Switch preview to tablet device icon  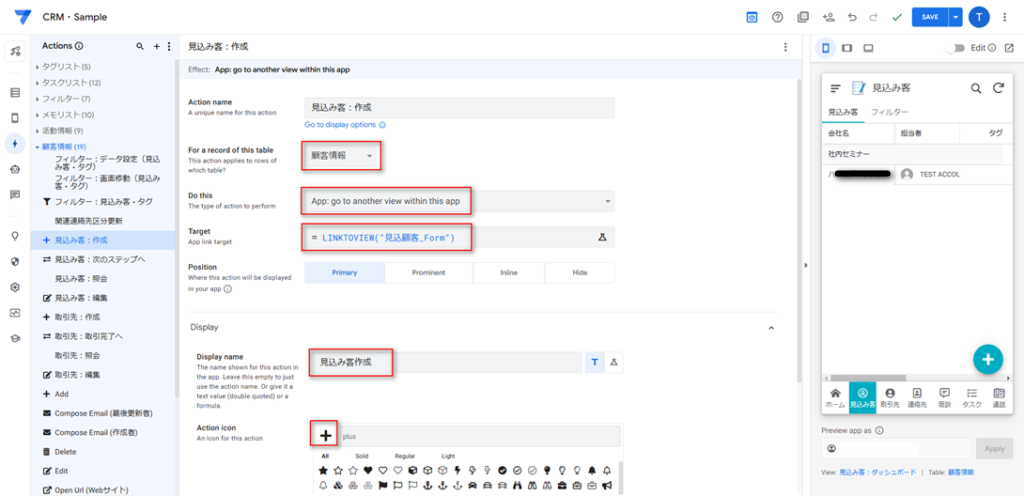847,48
